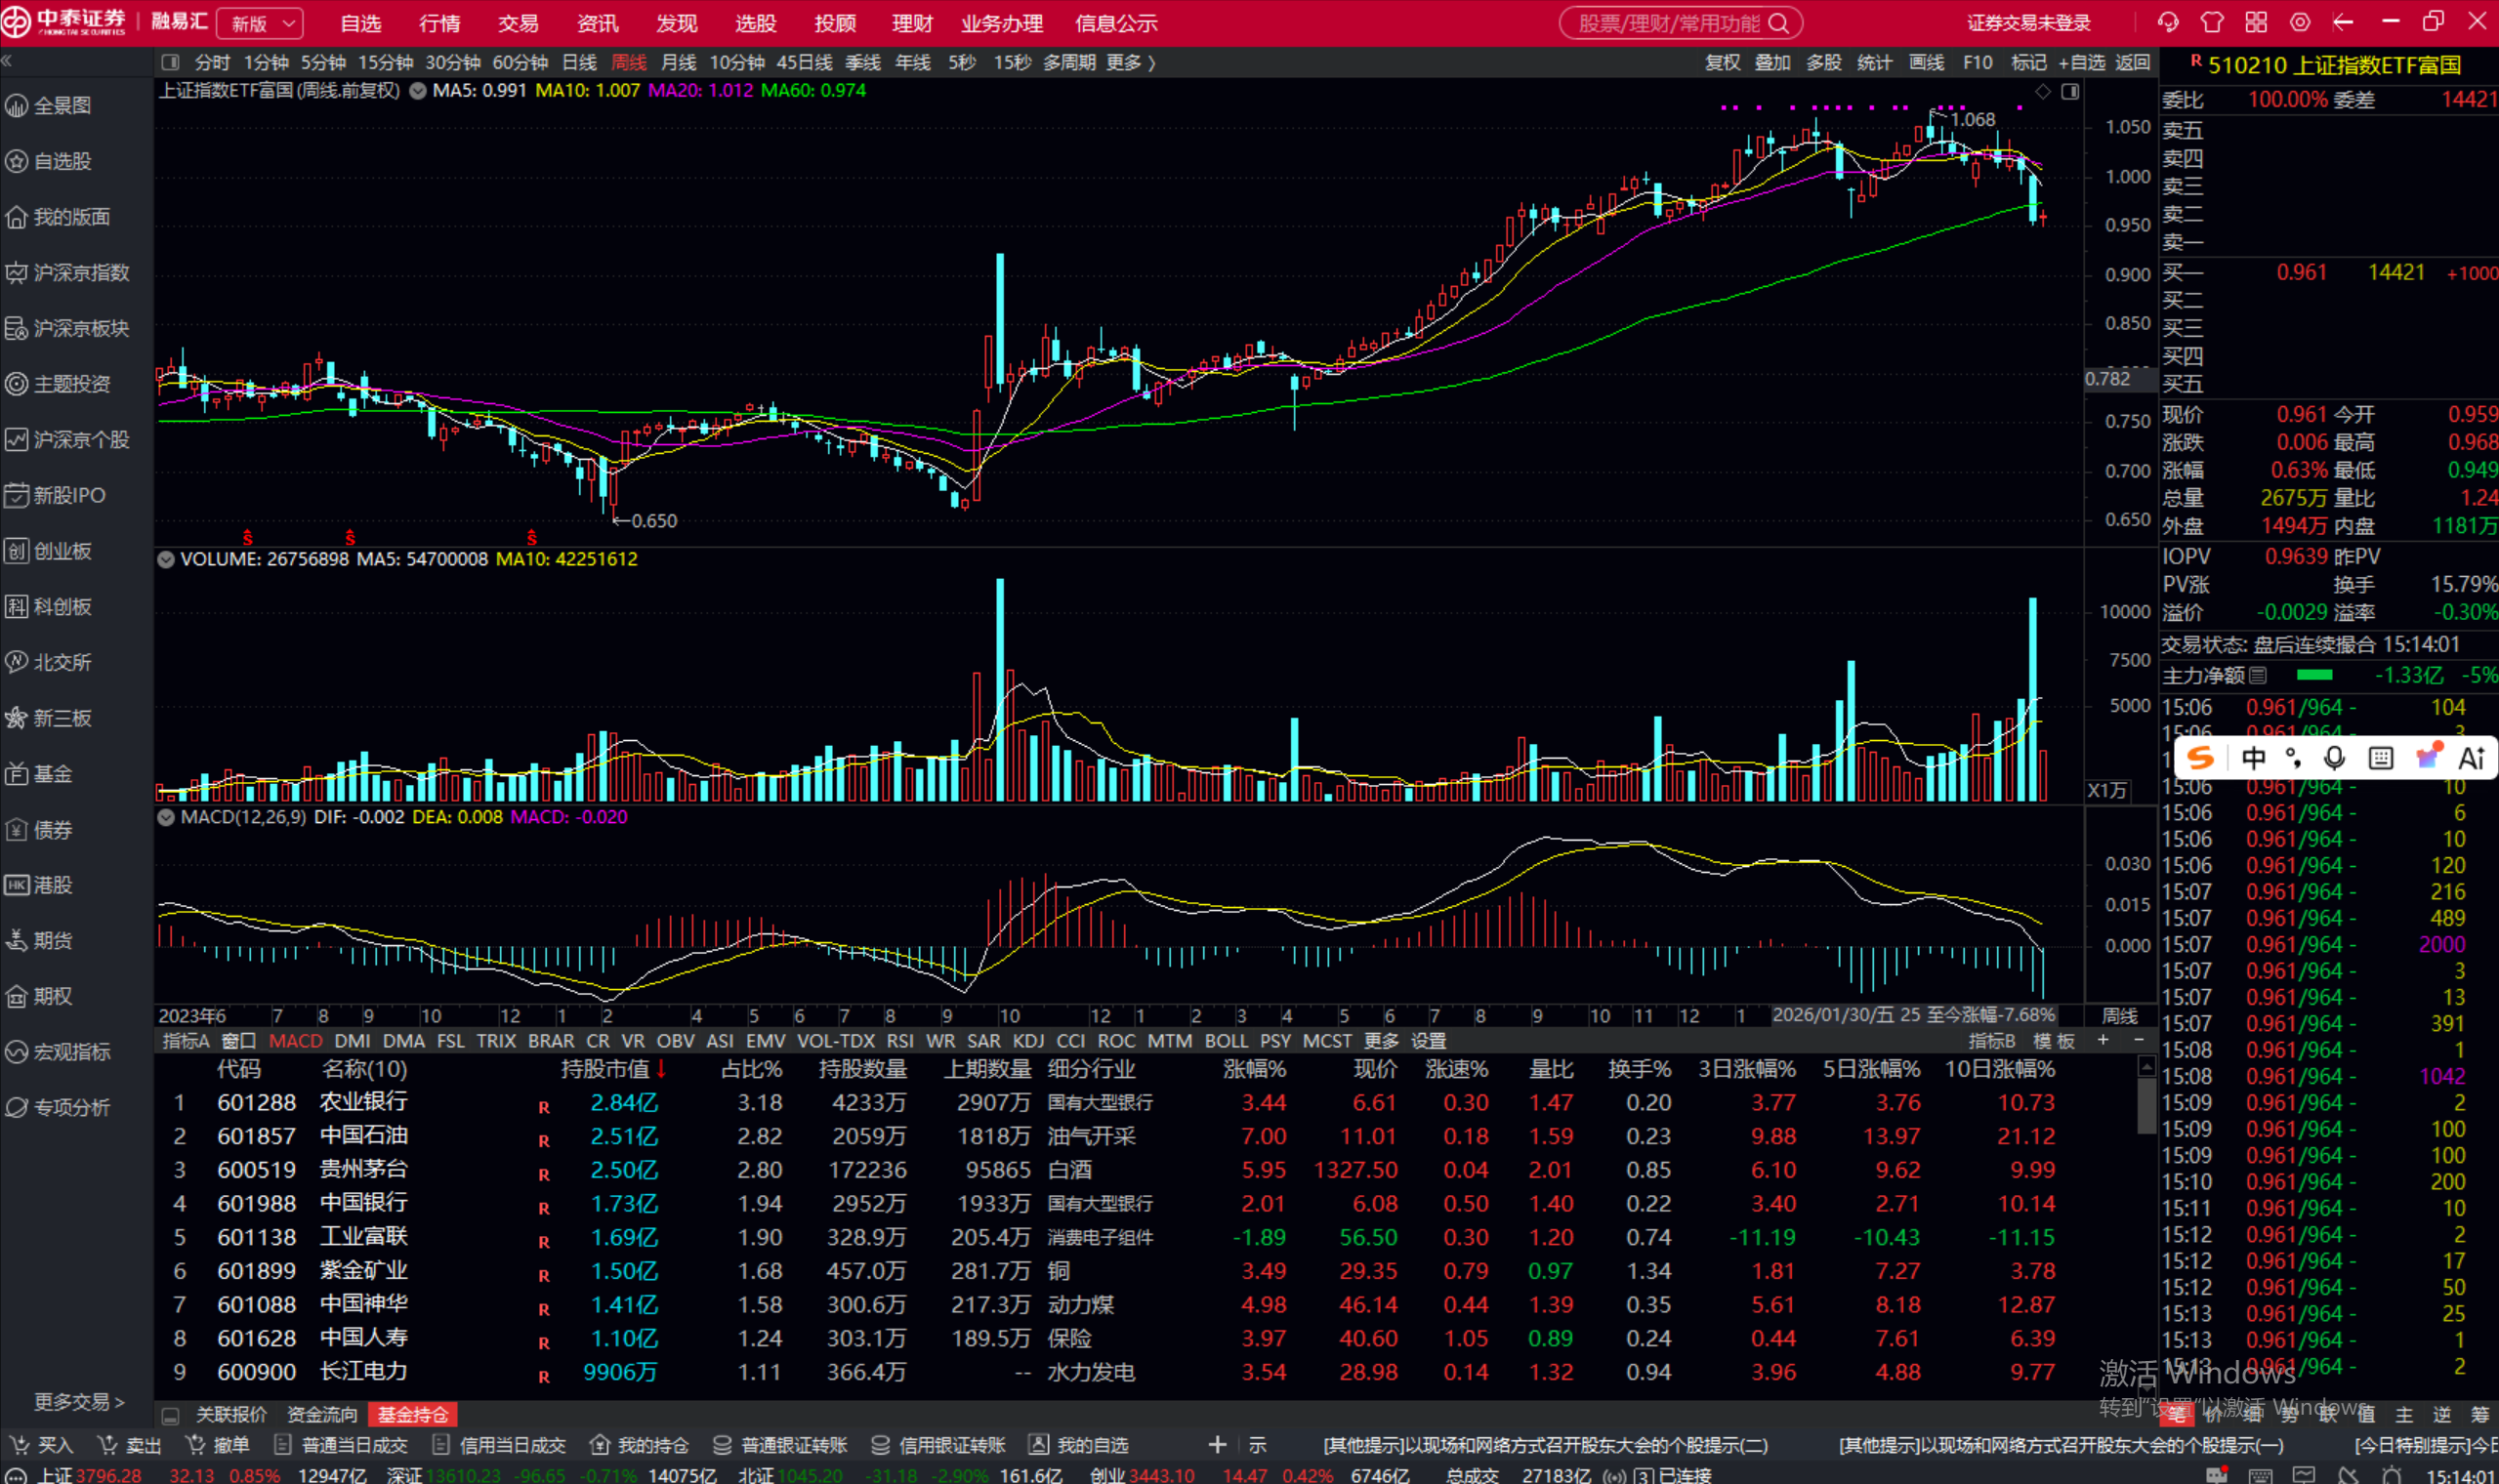Screen dimensions: 2499x1484
Task: Select the 资金流向 bottom tab
Action: pos(322,1415)
